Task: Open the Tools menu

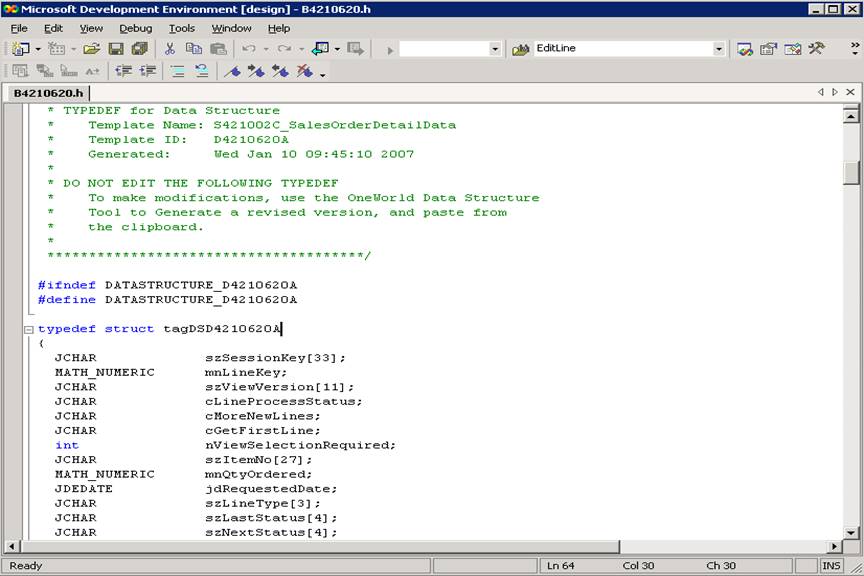Action: click(182, 28)
